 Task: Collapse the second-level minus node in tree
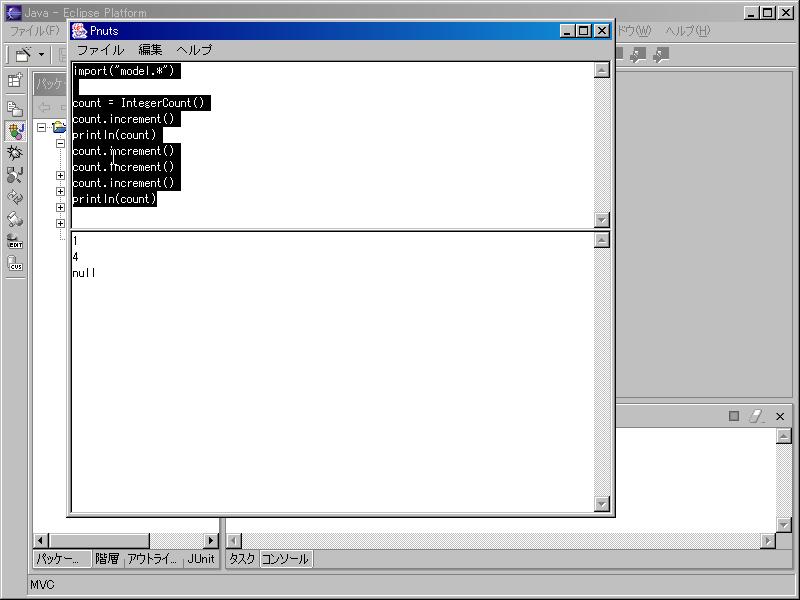click(60, 143)
